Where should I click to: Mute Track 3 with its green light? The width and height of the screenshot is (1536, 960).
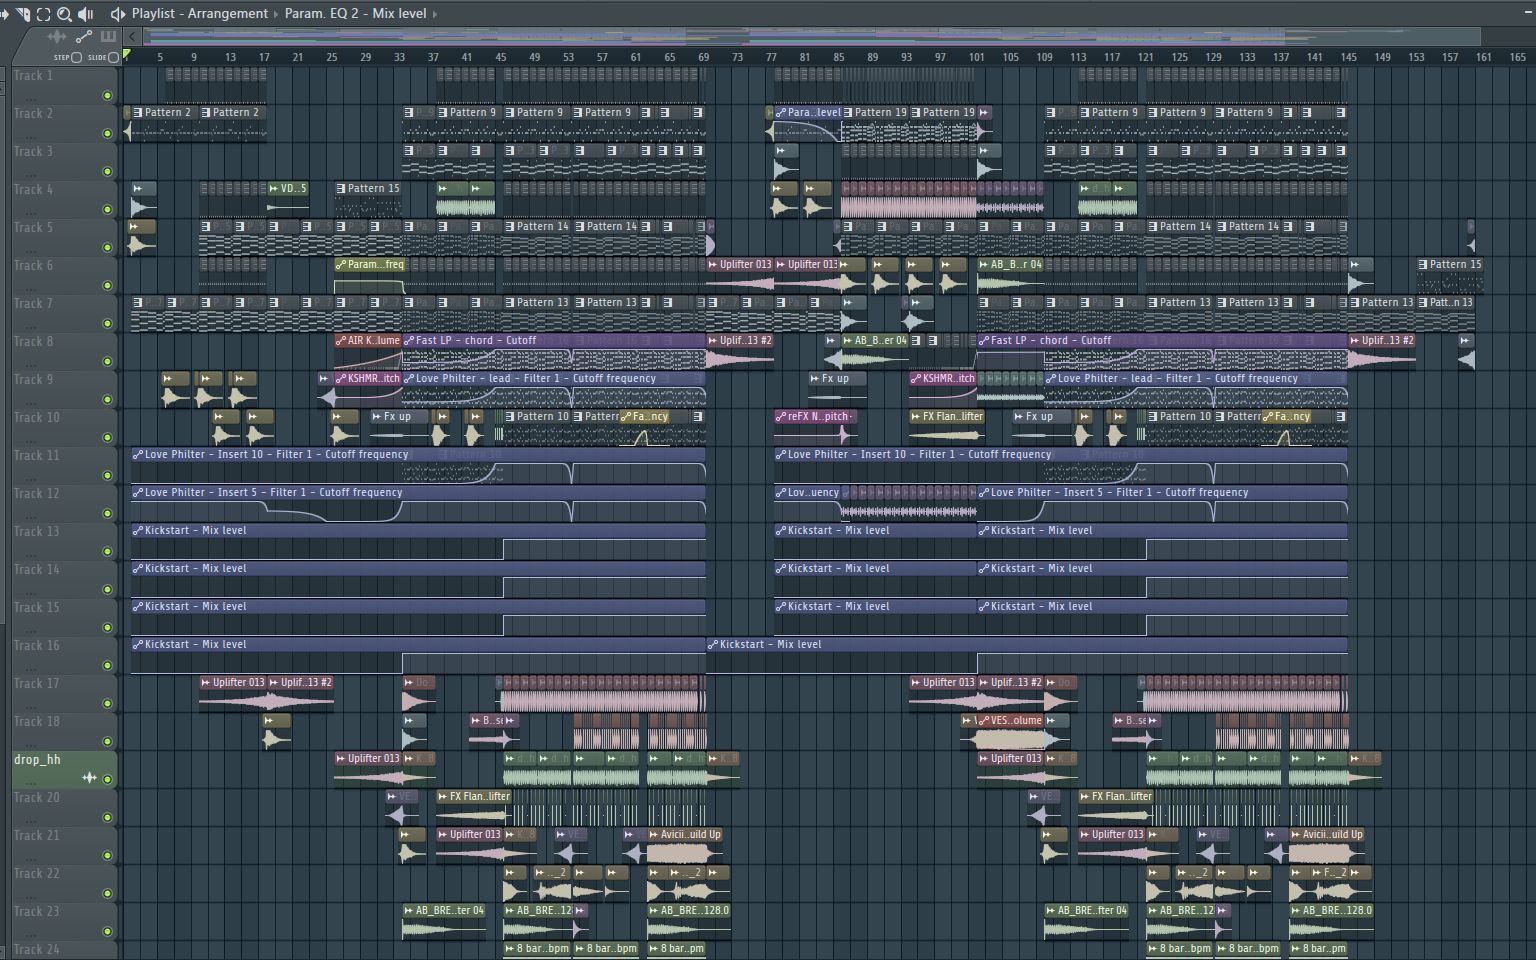pyautogui.click(x=108, y=171)
